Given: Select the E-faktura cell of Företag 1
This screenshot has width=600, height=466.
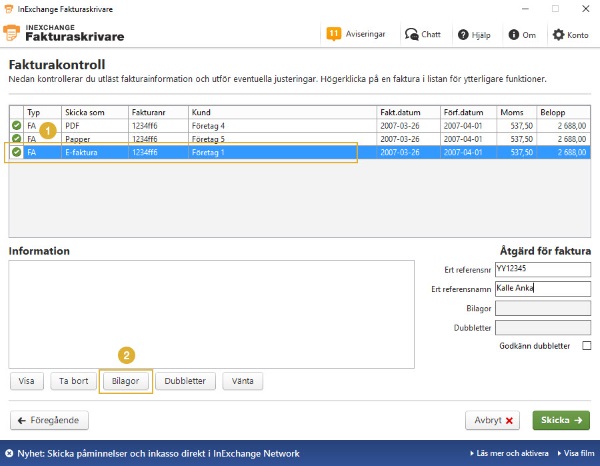Looking at the screenshot, I should (x=95, y=152).
